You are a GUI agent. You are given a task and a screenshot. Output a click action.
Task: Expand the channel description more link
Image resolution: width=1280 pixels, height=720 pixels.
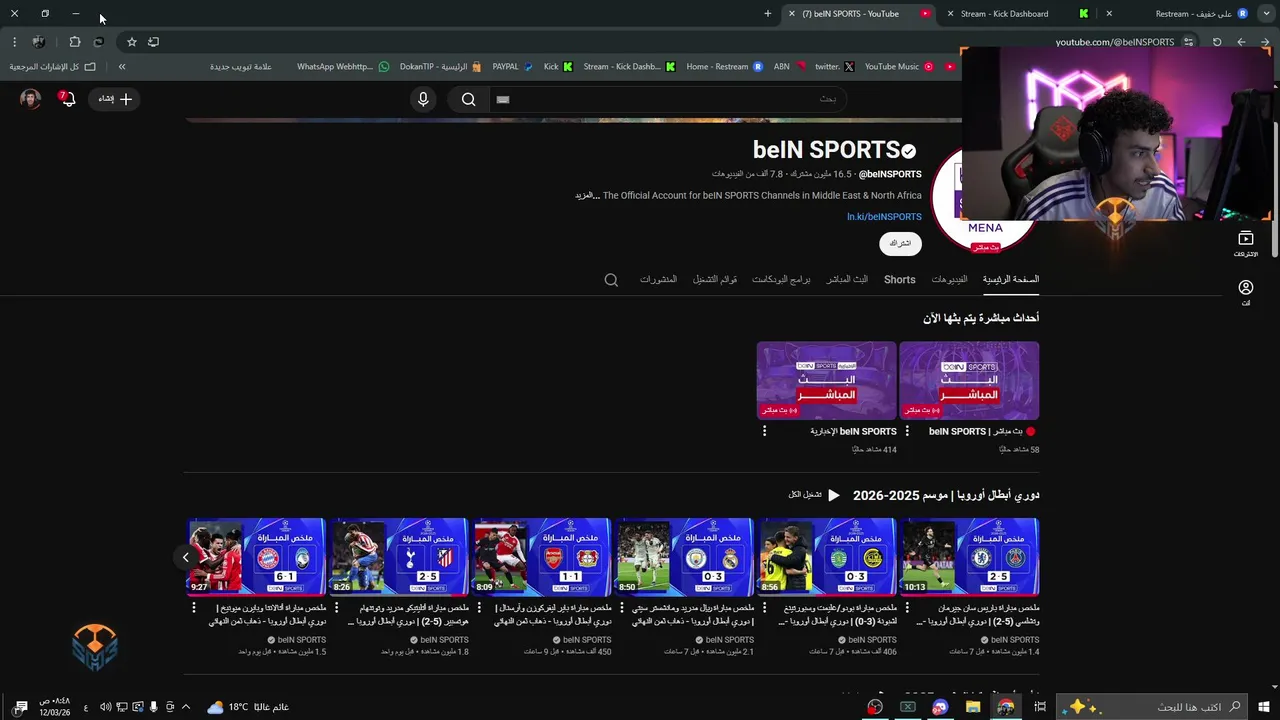(586, 196)
